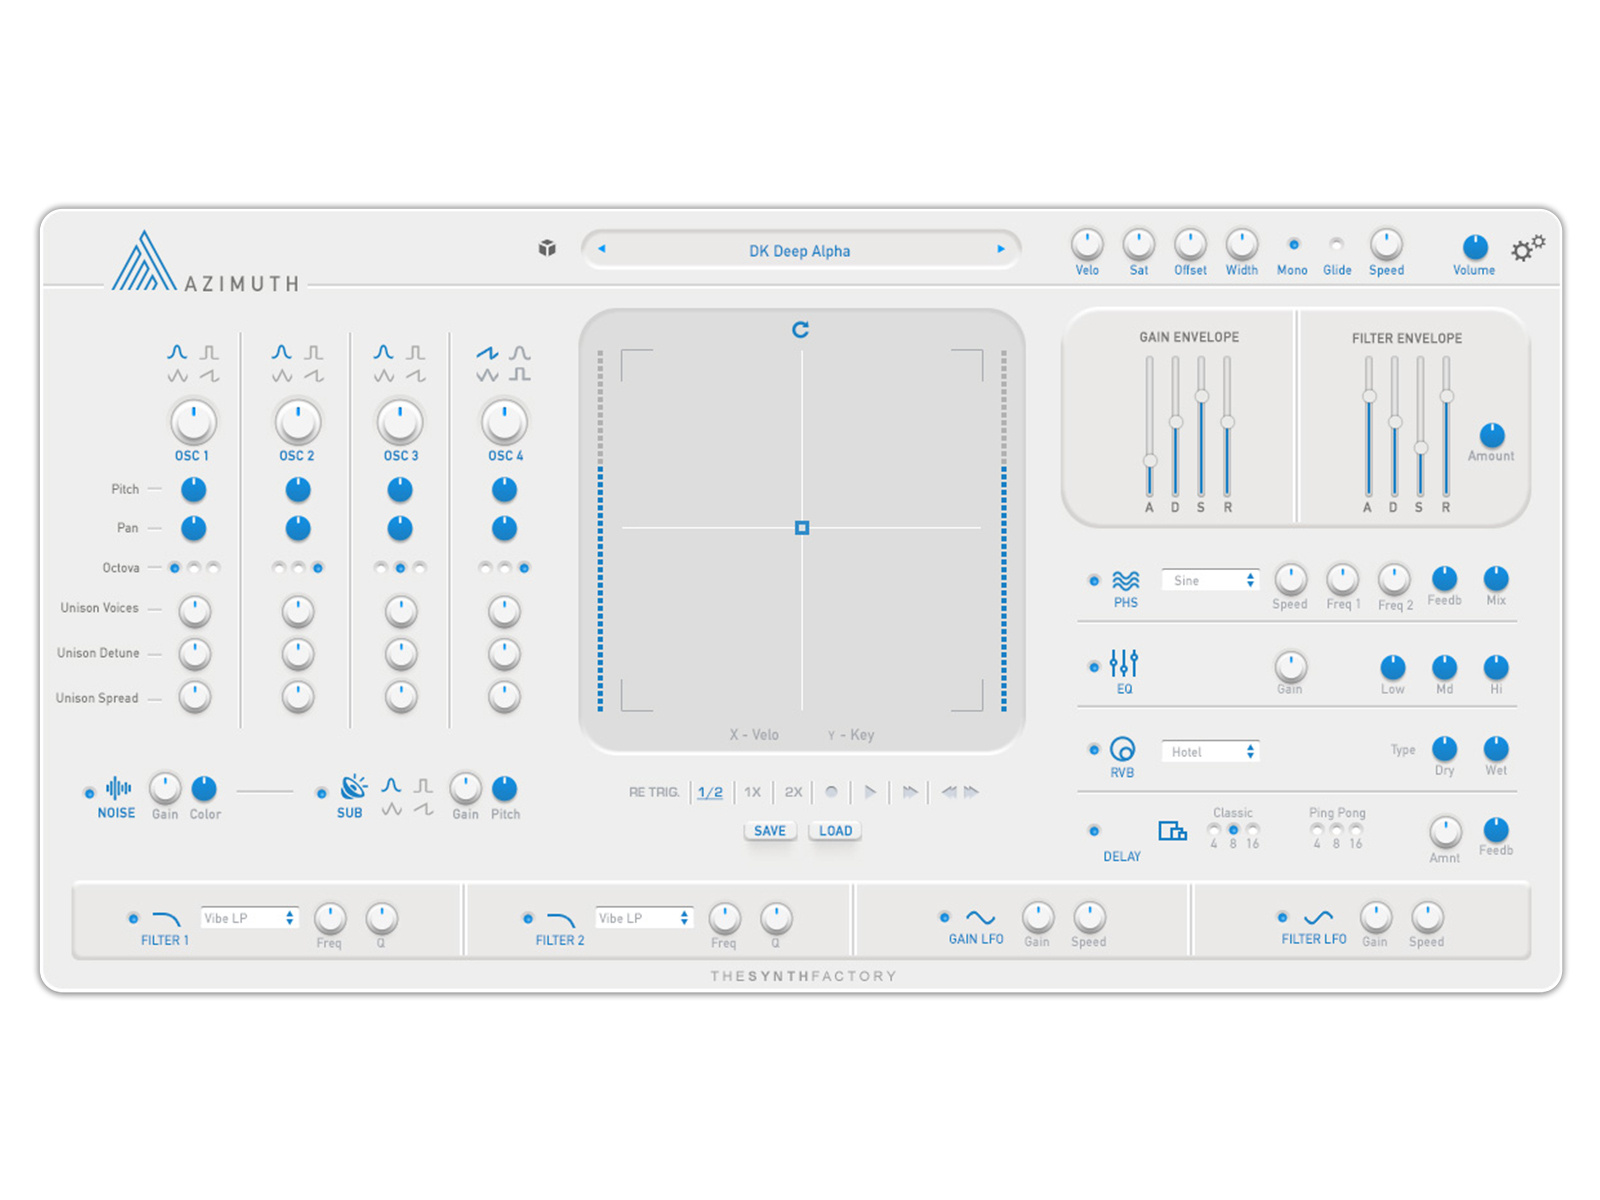Toggle the PHS phaser effect on
This screenshot has height=1200, width=1600.
click(x=1093, y=580)
